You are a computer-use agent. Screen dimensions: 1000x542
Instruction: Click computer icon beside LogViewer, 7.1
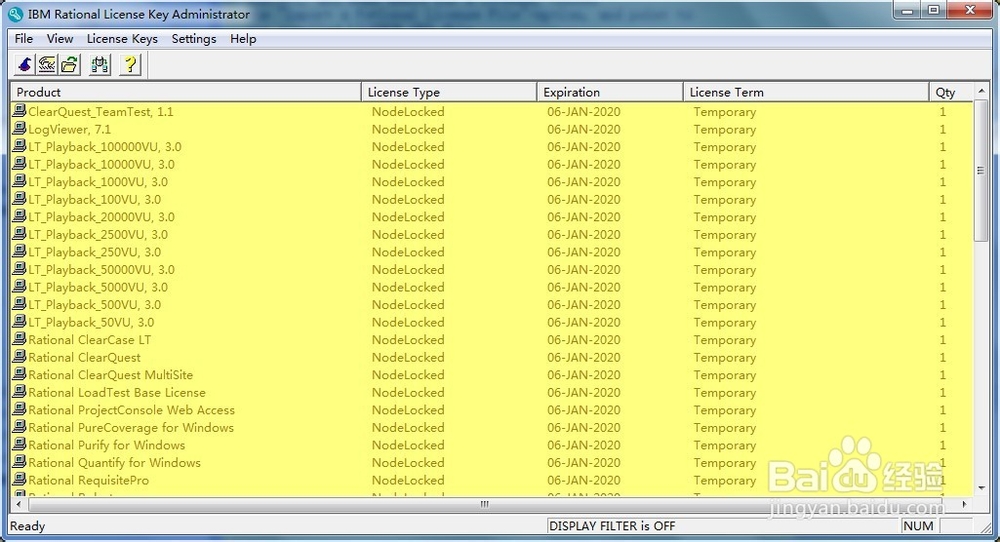click(x=20, y=129)
